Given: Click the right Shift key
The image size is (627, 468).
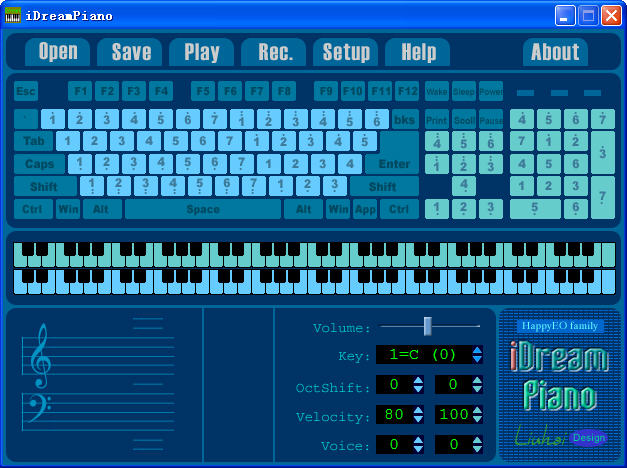Looking at the screenshot, I should pos(384,186).
